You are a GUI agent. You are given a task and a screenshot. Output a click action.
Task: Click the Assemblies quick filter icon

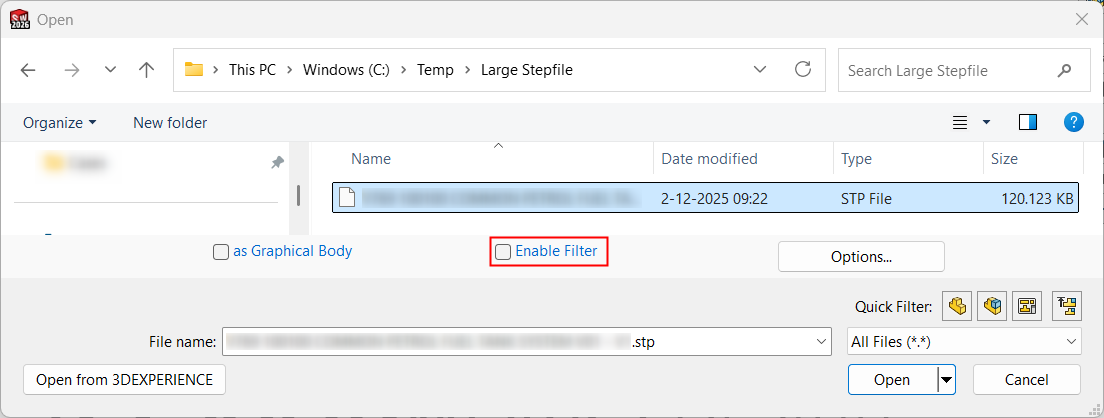coord(991,307)
